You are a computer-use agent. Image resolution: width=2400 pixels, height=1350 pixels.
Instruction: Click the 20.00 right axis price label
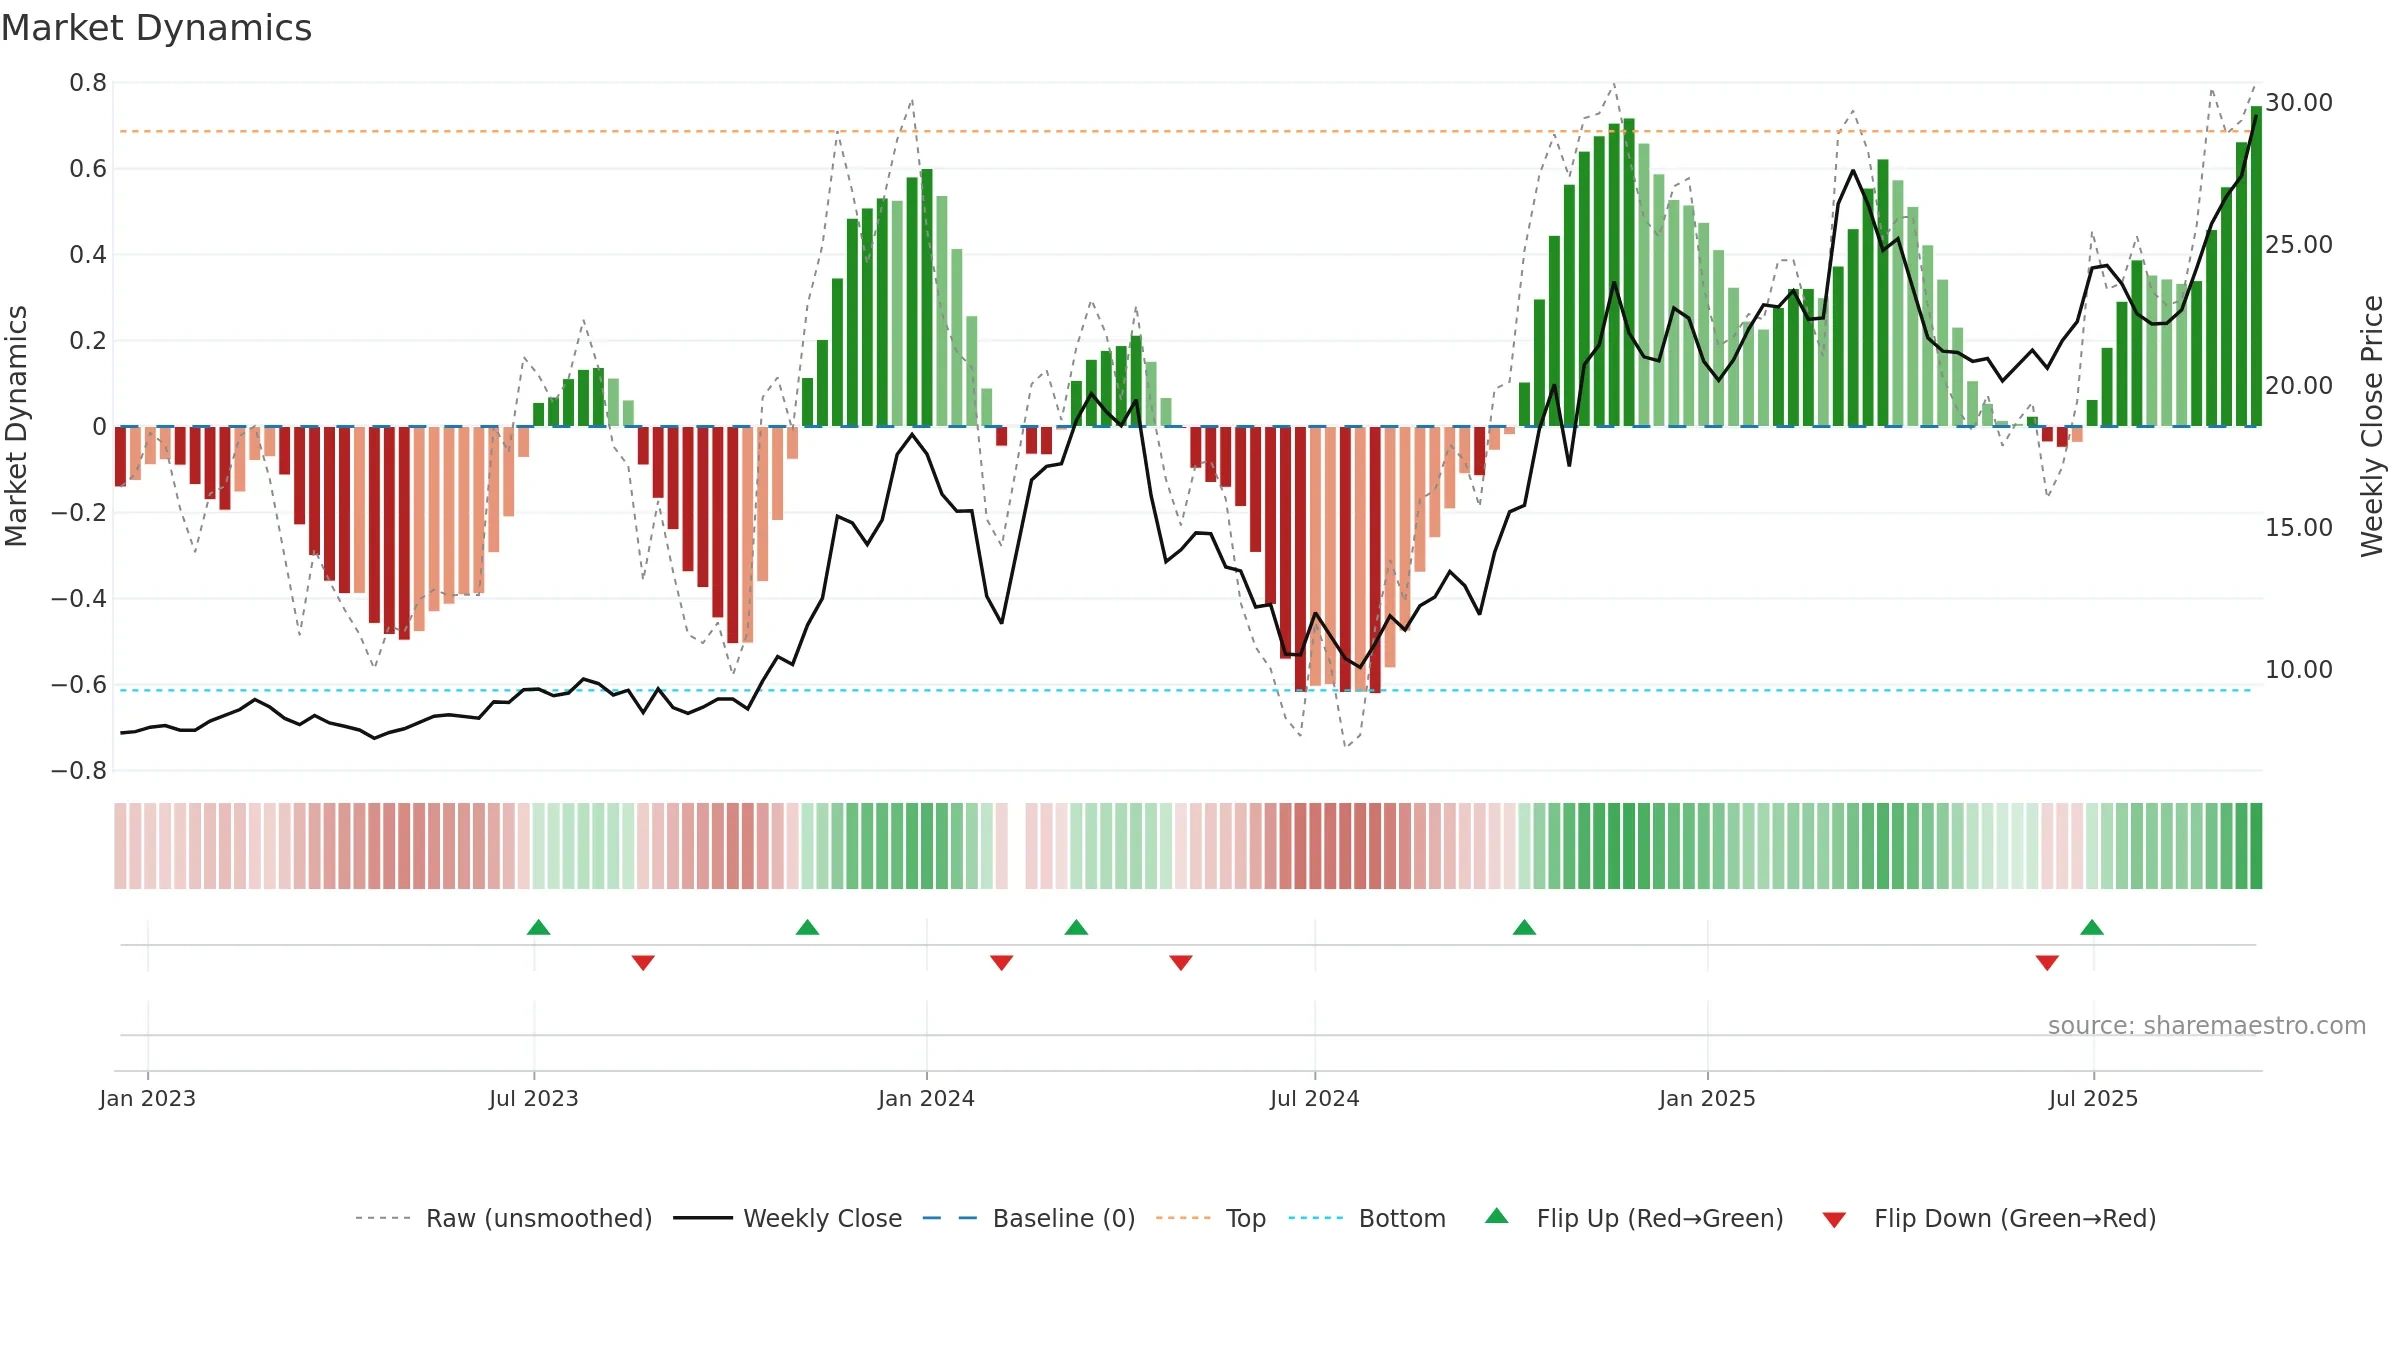[x=2299, y=386]
